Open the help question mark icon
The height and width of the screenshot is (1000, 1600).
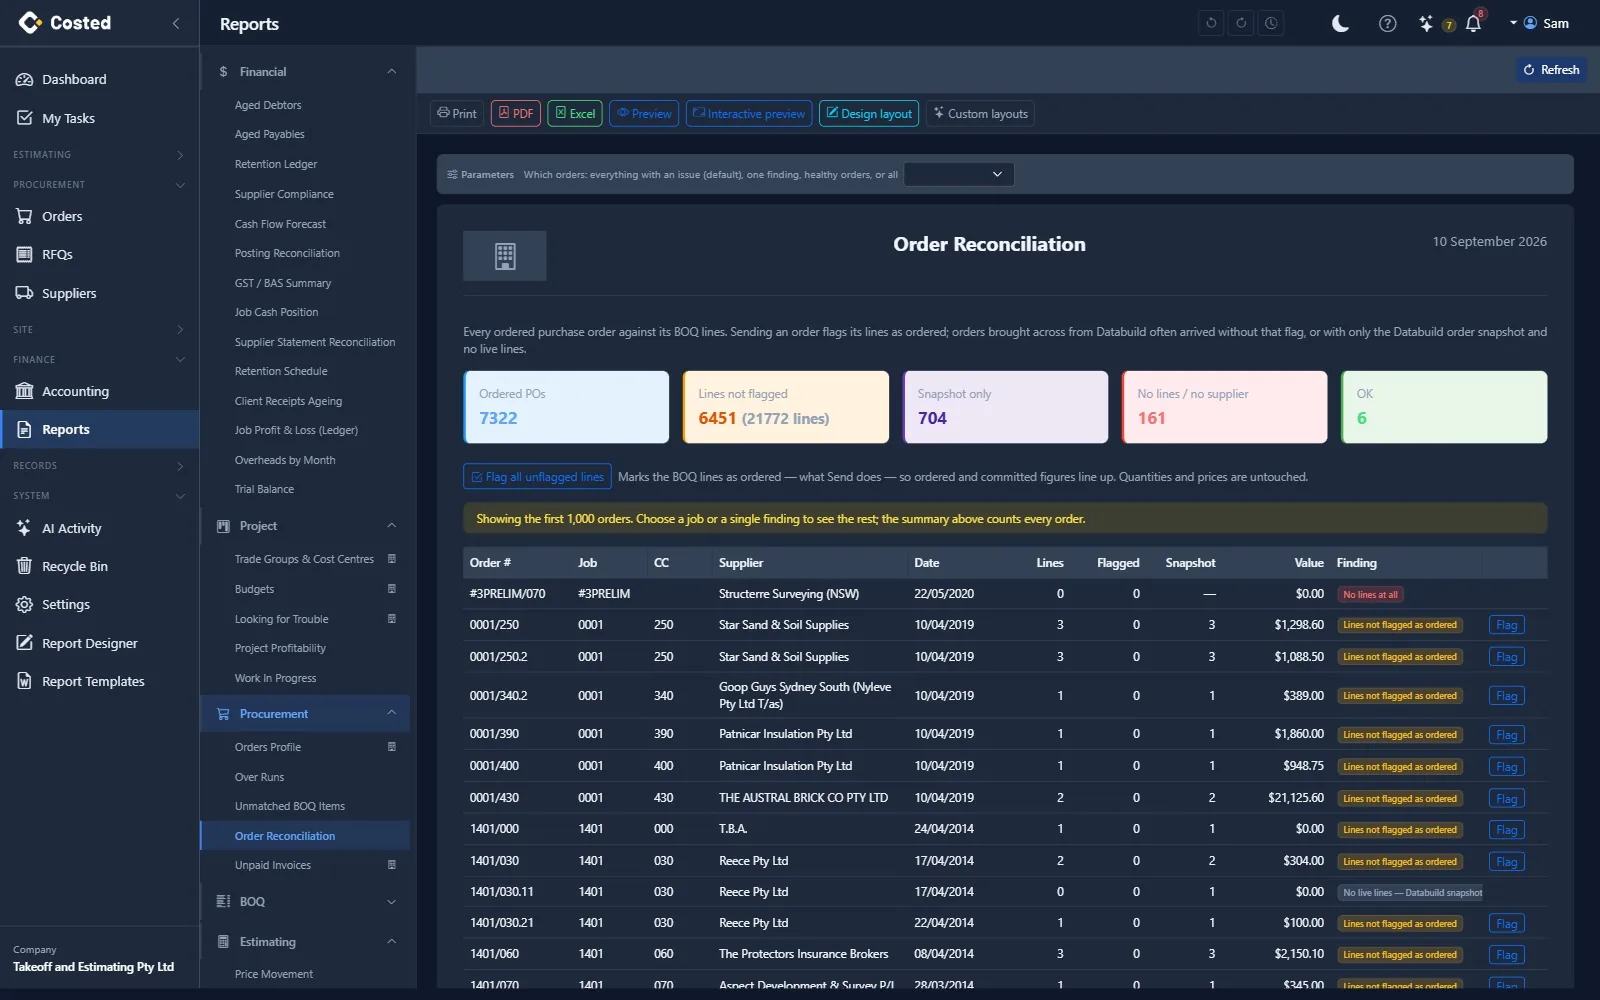click(x=1387, y=23)
